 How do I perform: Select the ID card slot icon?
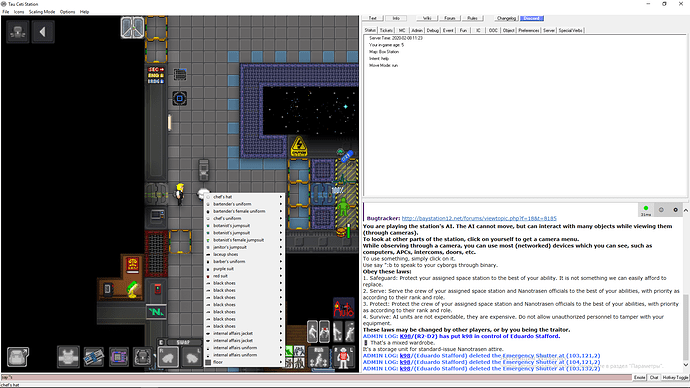click(x=93, y=357)
